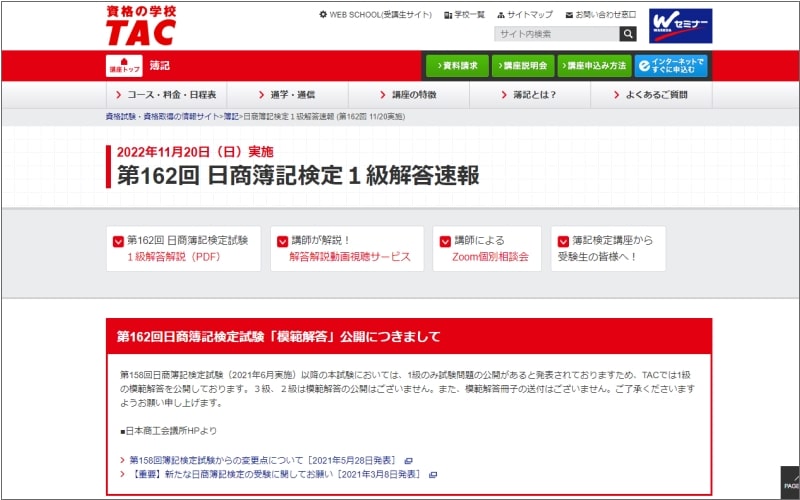This screenshot has height=500, width=800.
Task: Click the 簿記 label in red bar
Action: [x=160, y=66]
